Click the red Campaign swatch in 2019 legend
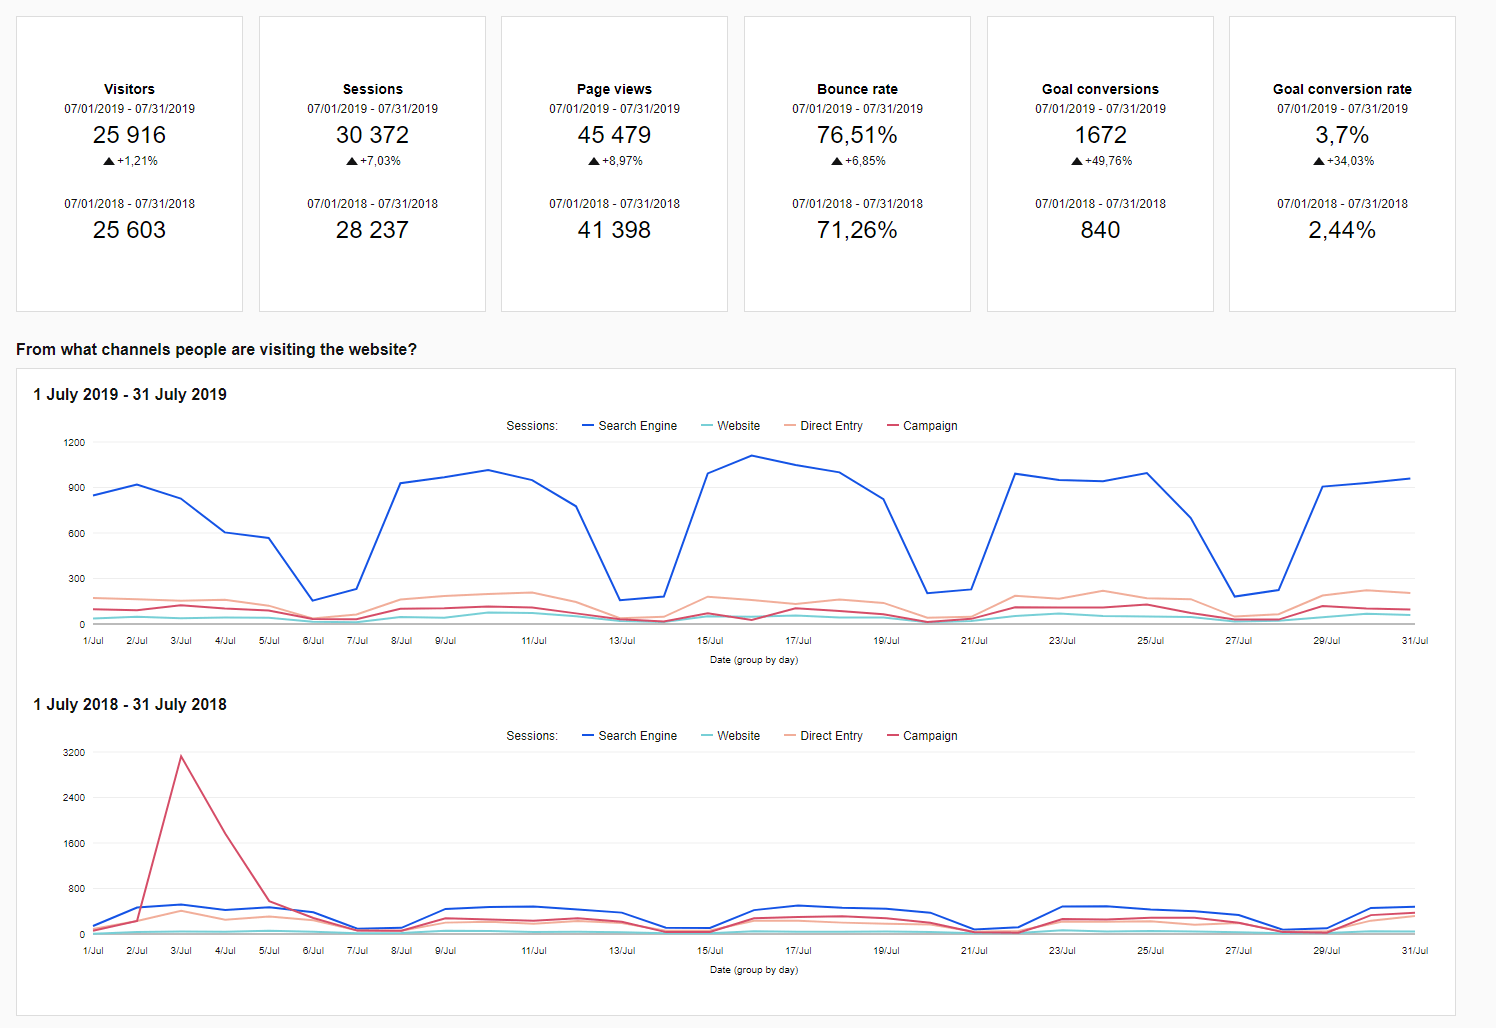Viewport: 1496px width, 1028px height. point(893,426)
